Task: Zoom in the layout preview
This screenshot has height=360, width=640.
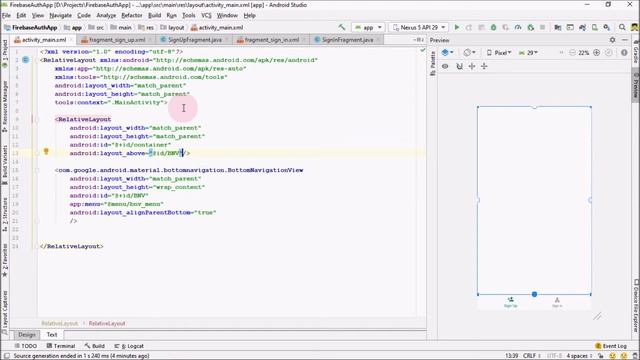Action: pos(596,53)
